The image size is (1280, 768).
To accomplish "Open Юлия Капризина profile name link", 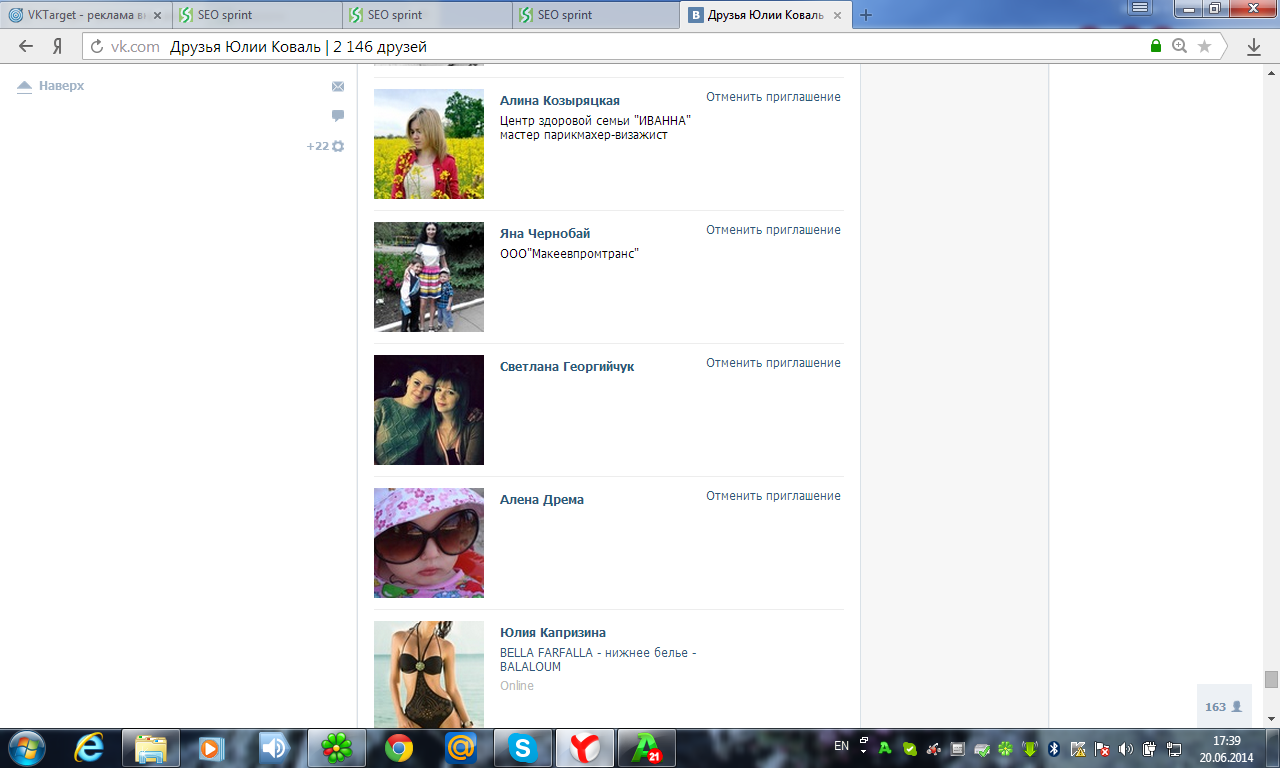I will tap(553, 633).
